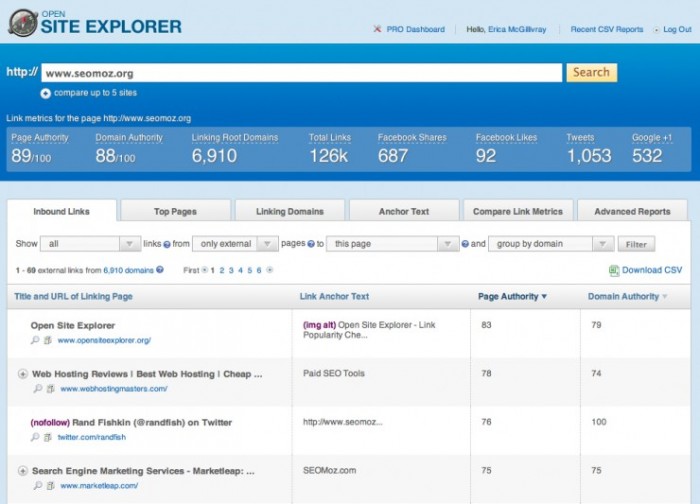This screenshot has width=700, height=504.
Task: Click the page icon beside www.opensiteexplorer.org
Action: coord(48,340)
